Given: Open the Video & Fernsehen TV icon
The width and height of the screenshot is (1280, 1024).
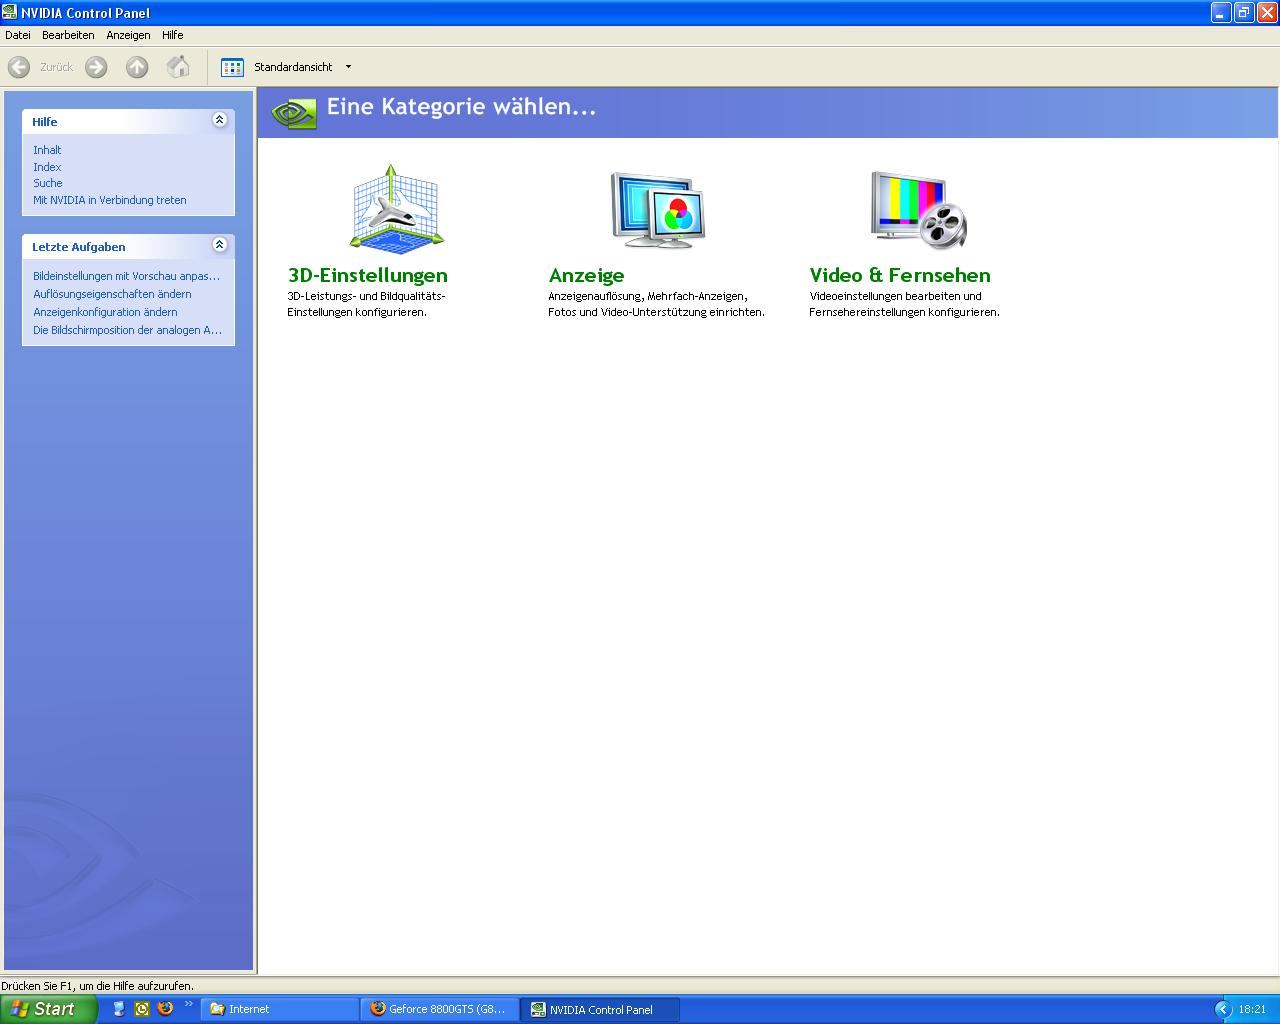Looking at the screenshot, I should [919, 210].
